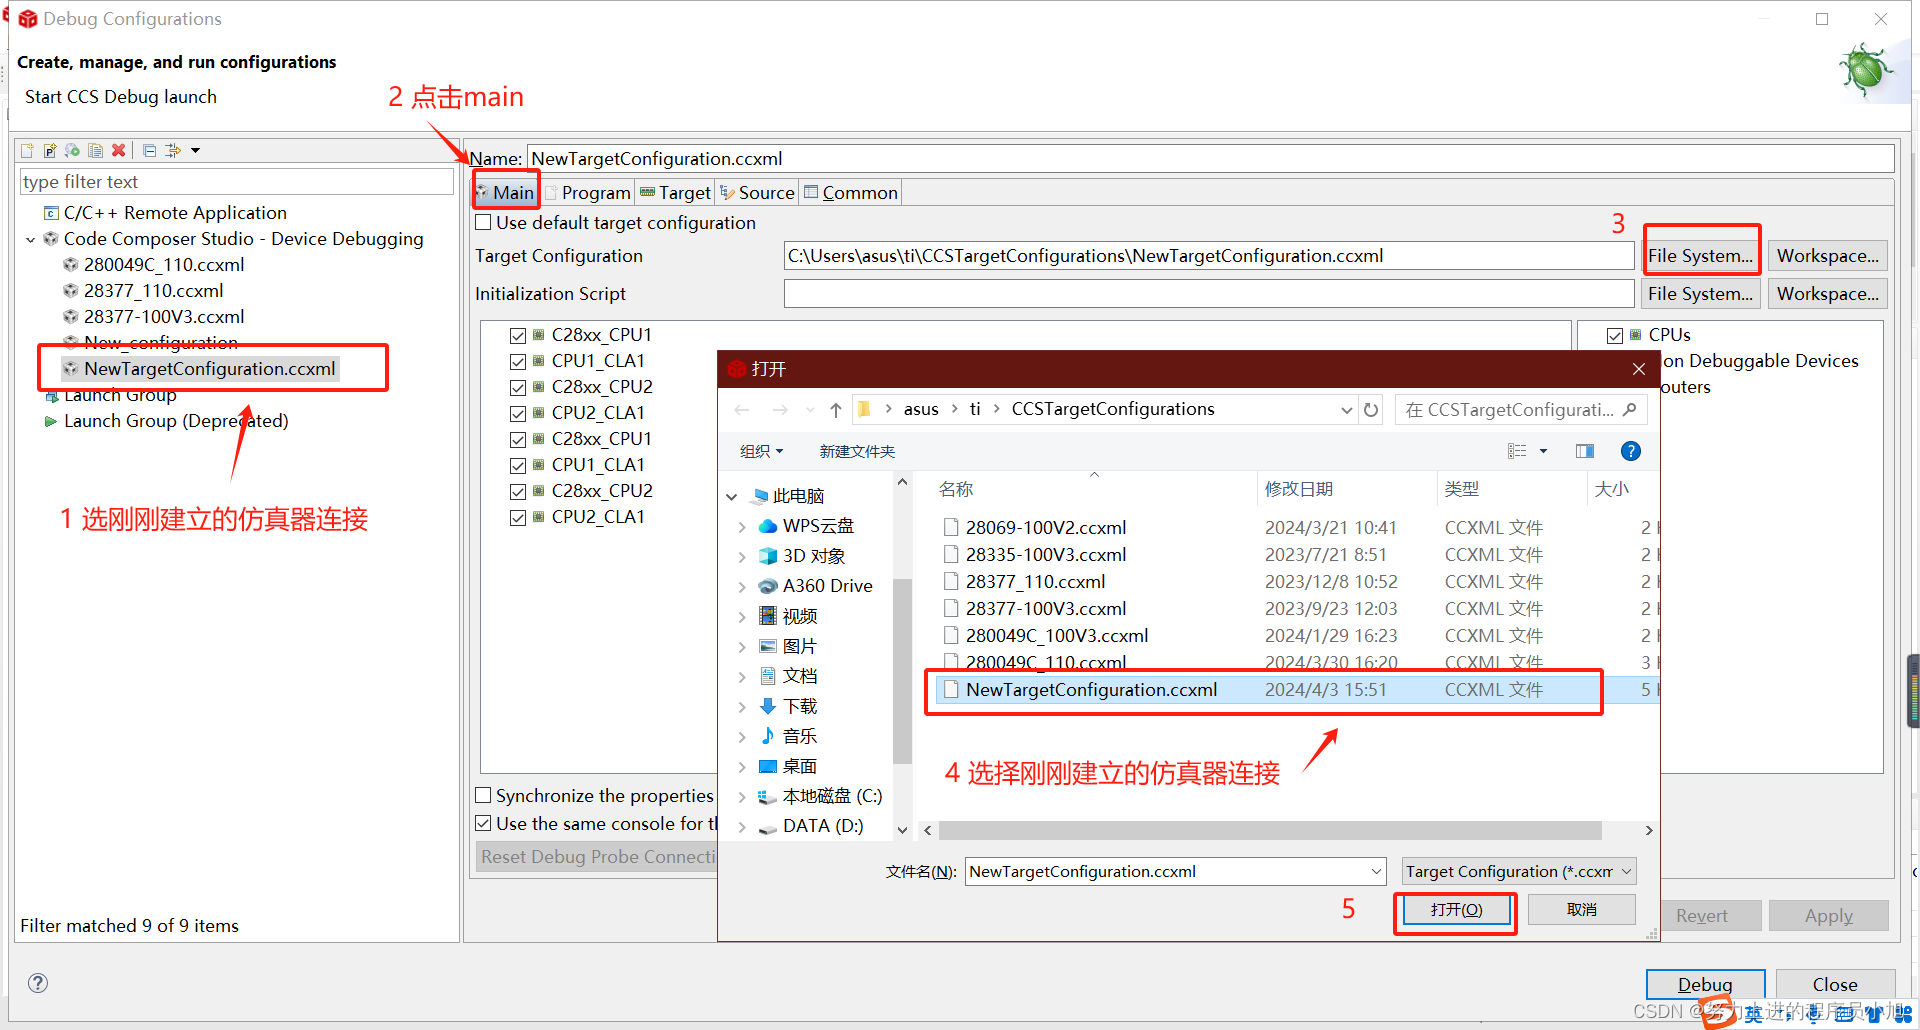This screenshot has height=1030, width=1920.
Task: Open filter options dropdown arrow in toolbar
Action: coord(196,151)
